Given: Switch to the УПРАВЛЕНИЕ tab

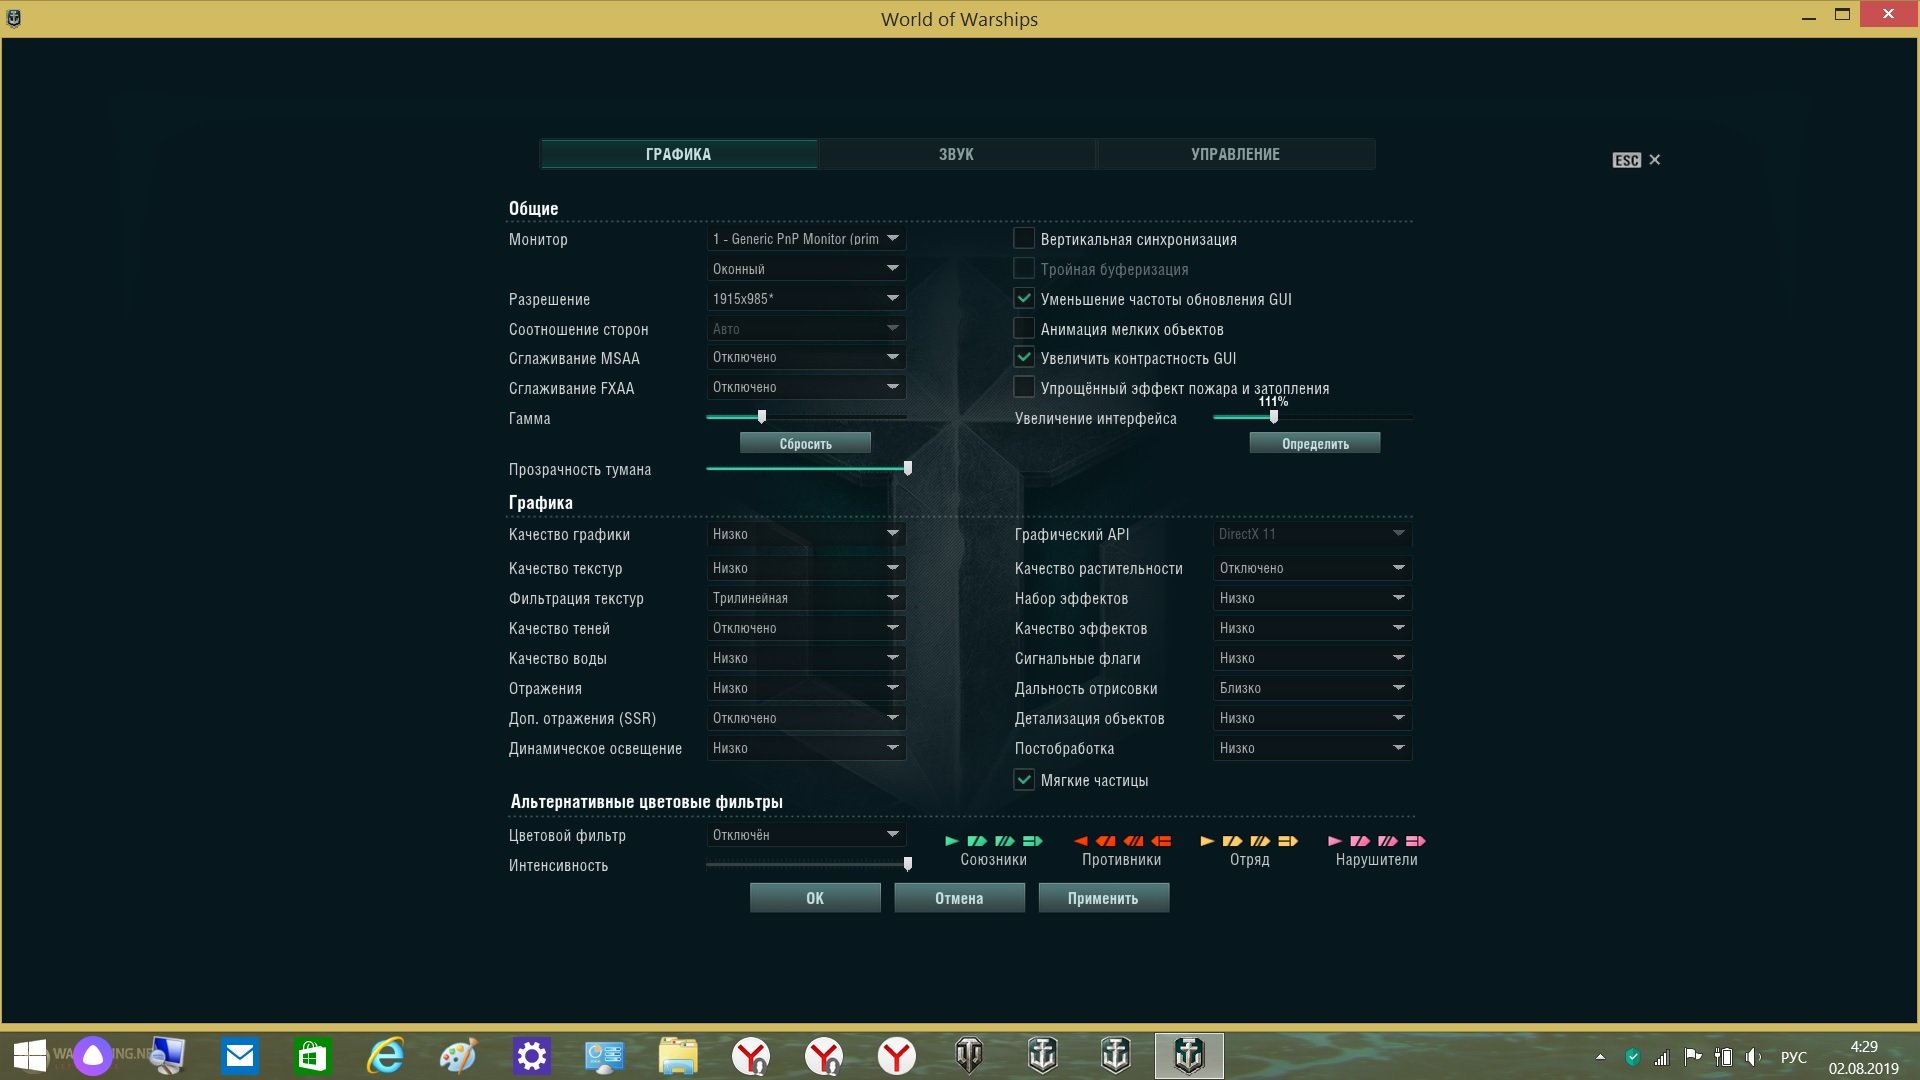Looking at the screenshot, I should tap(1236, 154).
